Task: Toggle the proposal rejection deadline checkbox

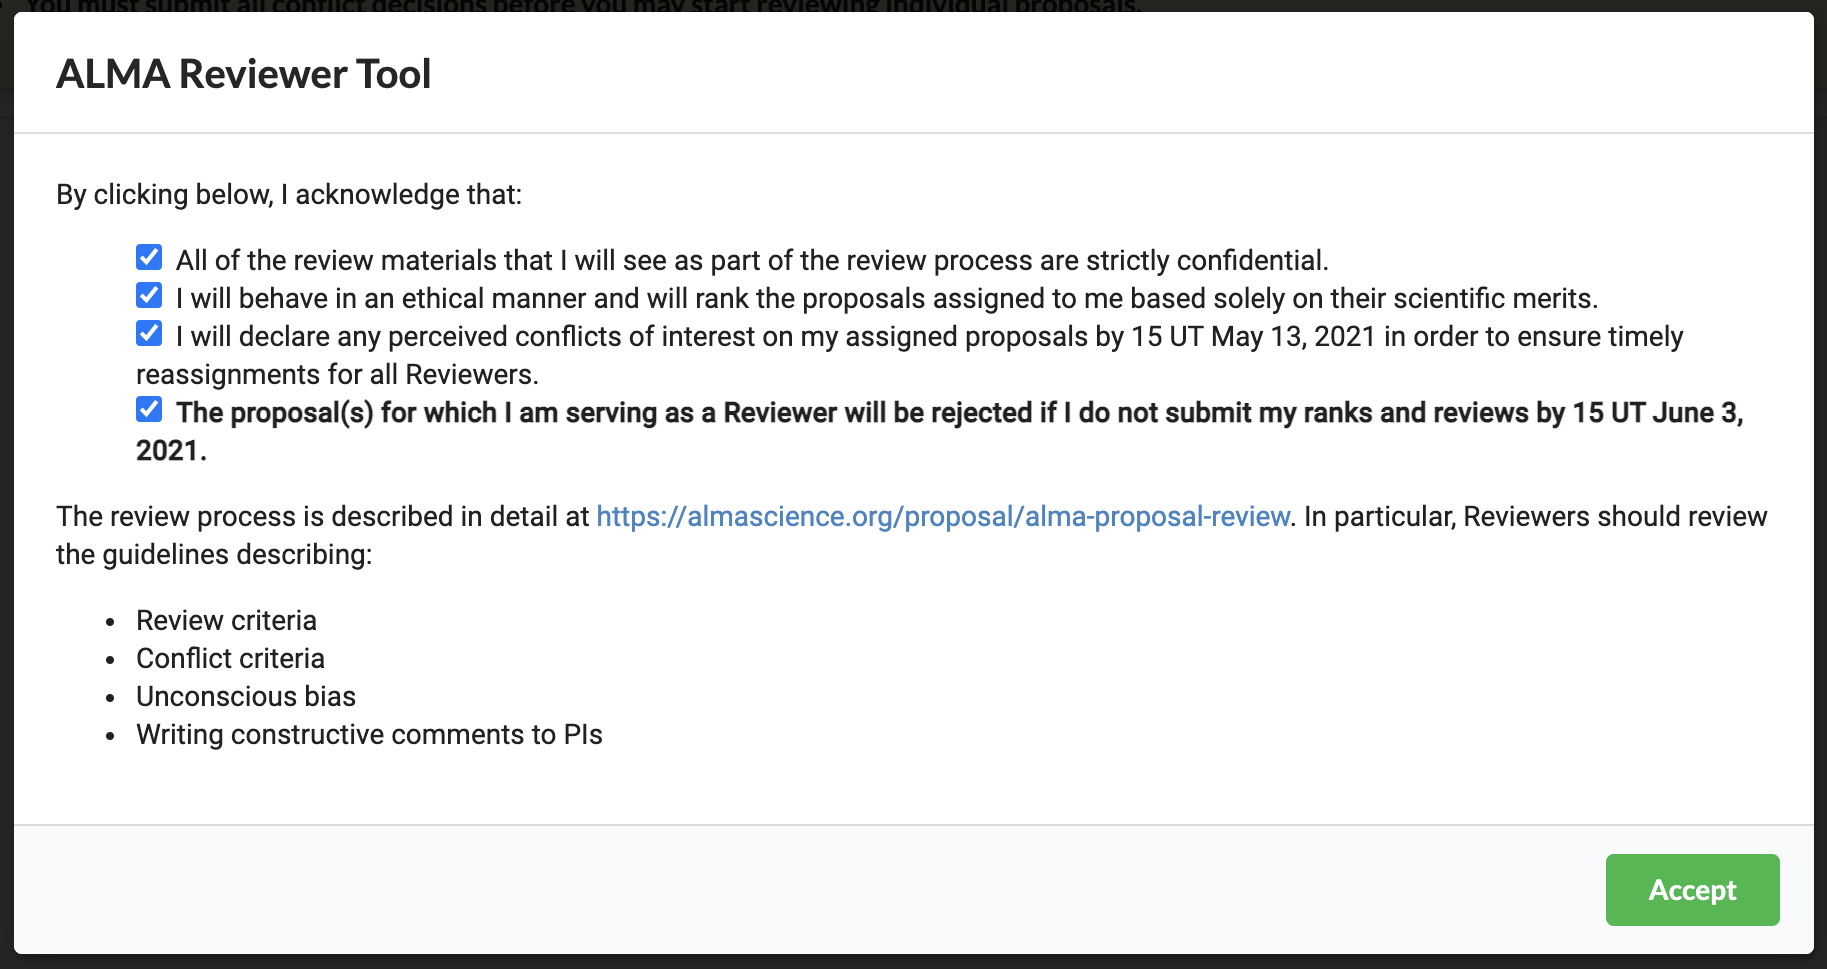Action: click(149, 410)
